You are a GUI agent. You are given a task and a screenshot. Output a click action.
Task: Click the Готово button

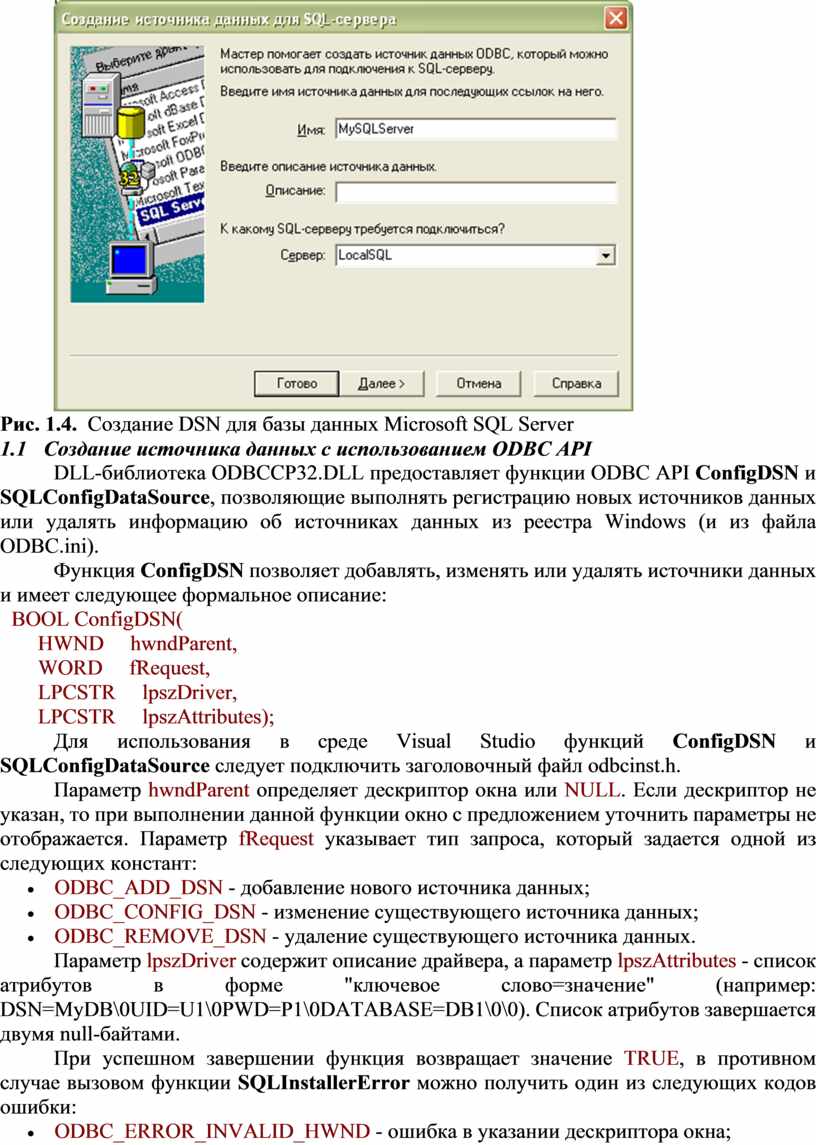click(x=297, y=383)
